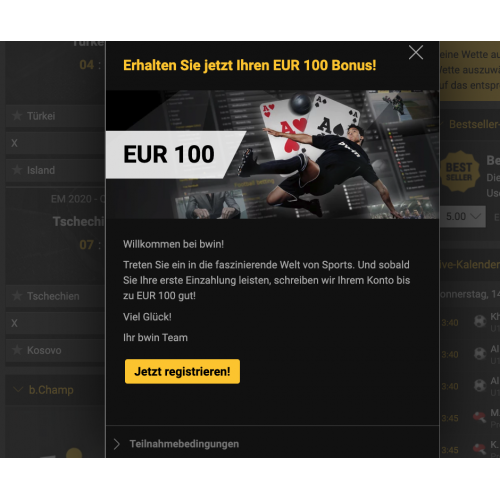Open the 5.00 stake dropdown
Image resolution: width=500 pixels, height=500 pixels.
click(463, 217)
